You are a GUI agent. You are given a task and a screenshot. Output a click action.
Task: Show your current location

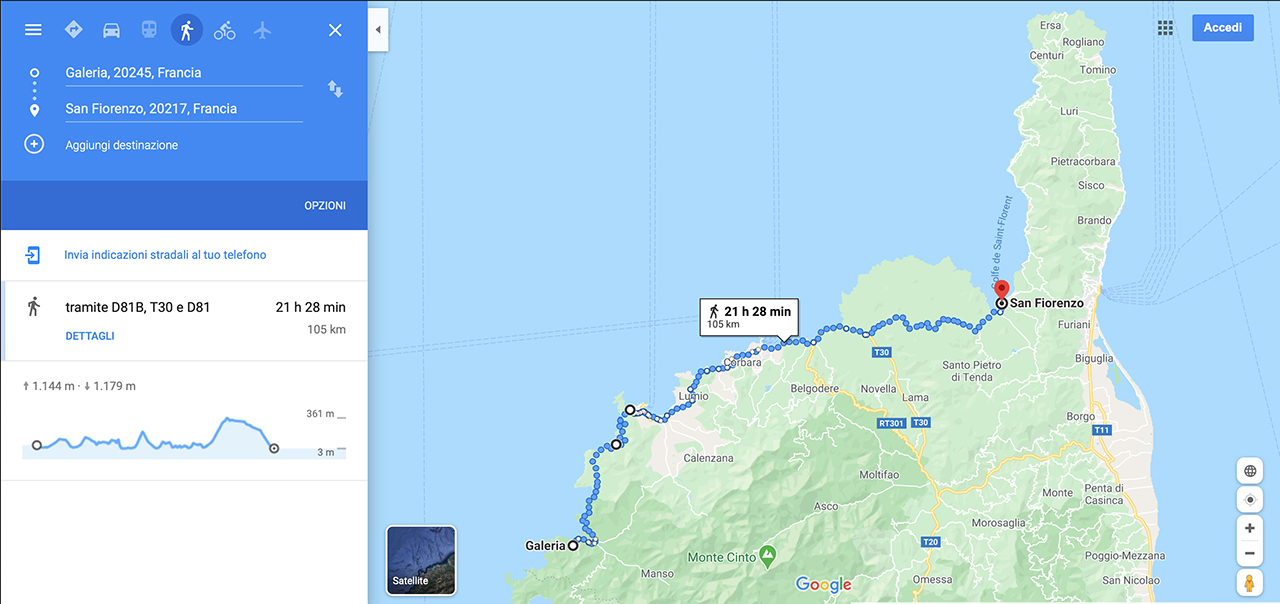pyautogui.click(x=1250, y=499)
